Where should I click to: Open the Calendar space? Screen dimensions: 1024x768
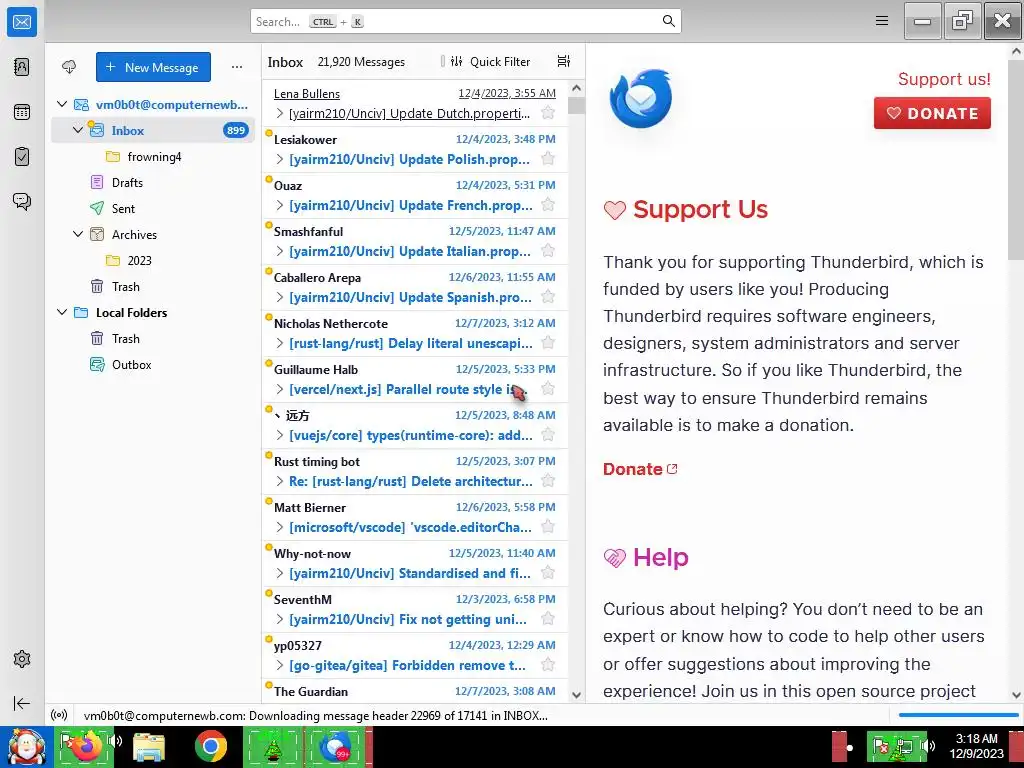[x=22, y=112]
